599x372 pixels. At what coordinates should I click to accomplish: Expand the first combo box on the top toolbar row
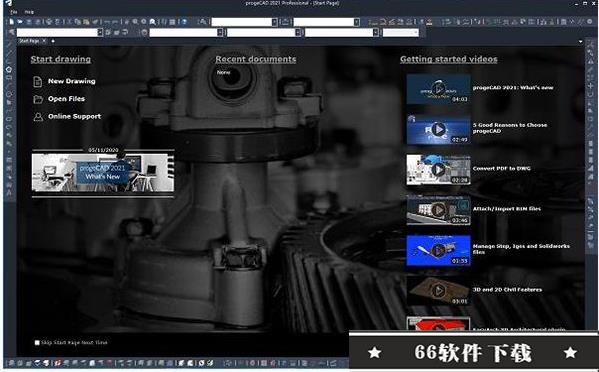tap(274, 22)
